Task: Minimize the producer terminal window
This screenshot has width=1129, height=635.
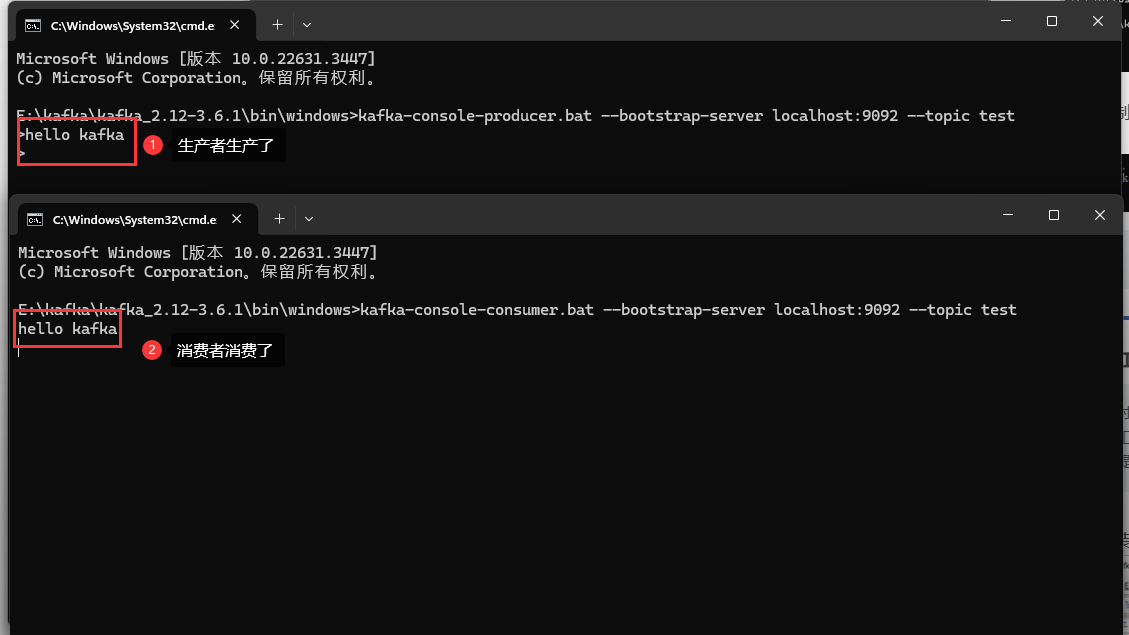Action: 1005,20
